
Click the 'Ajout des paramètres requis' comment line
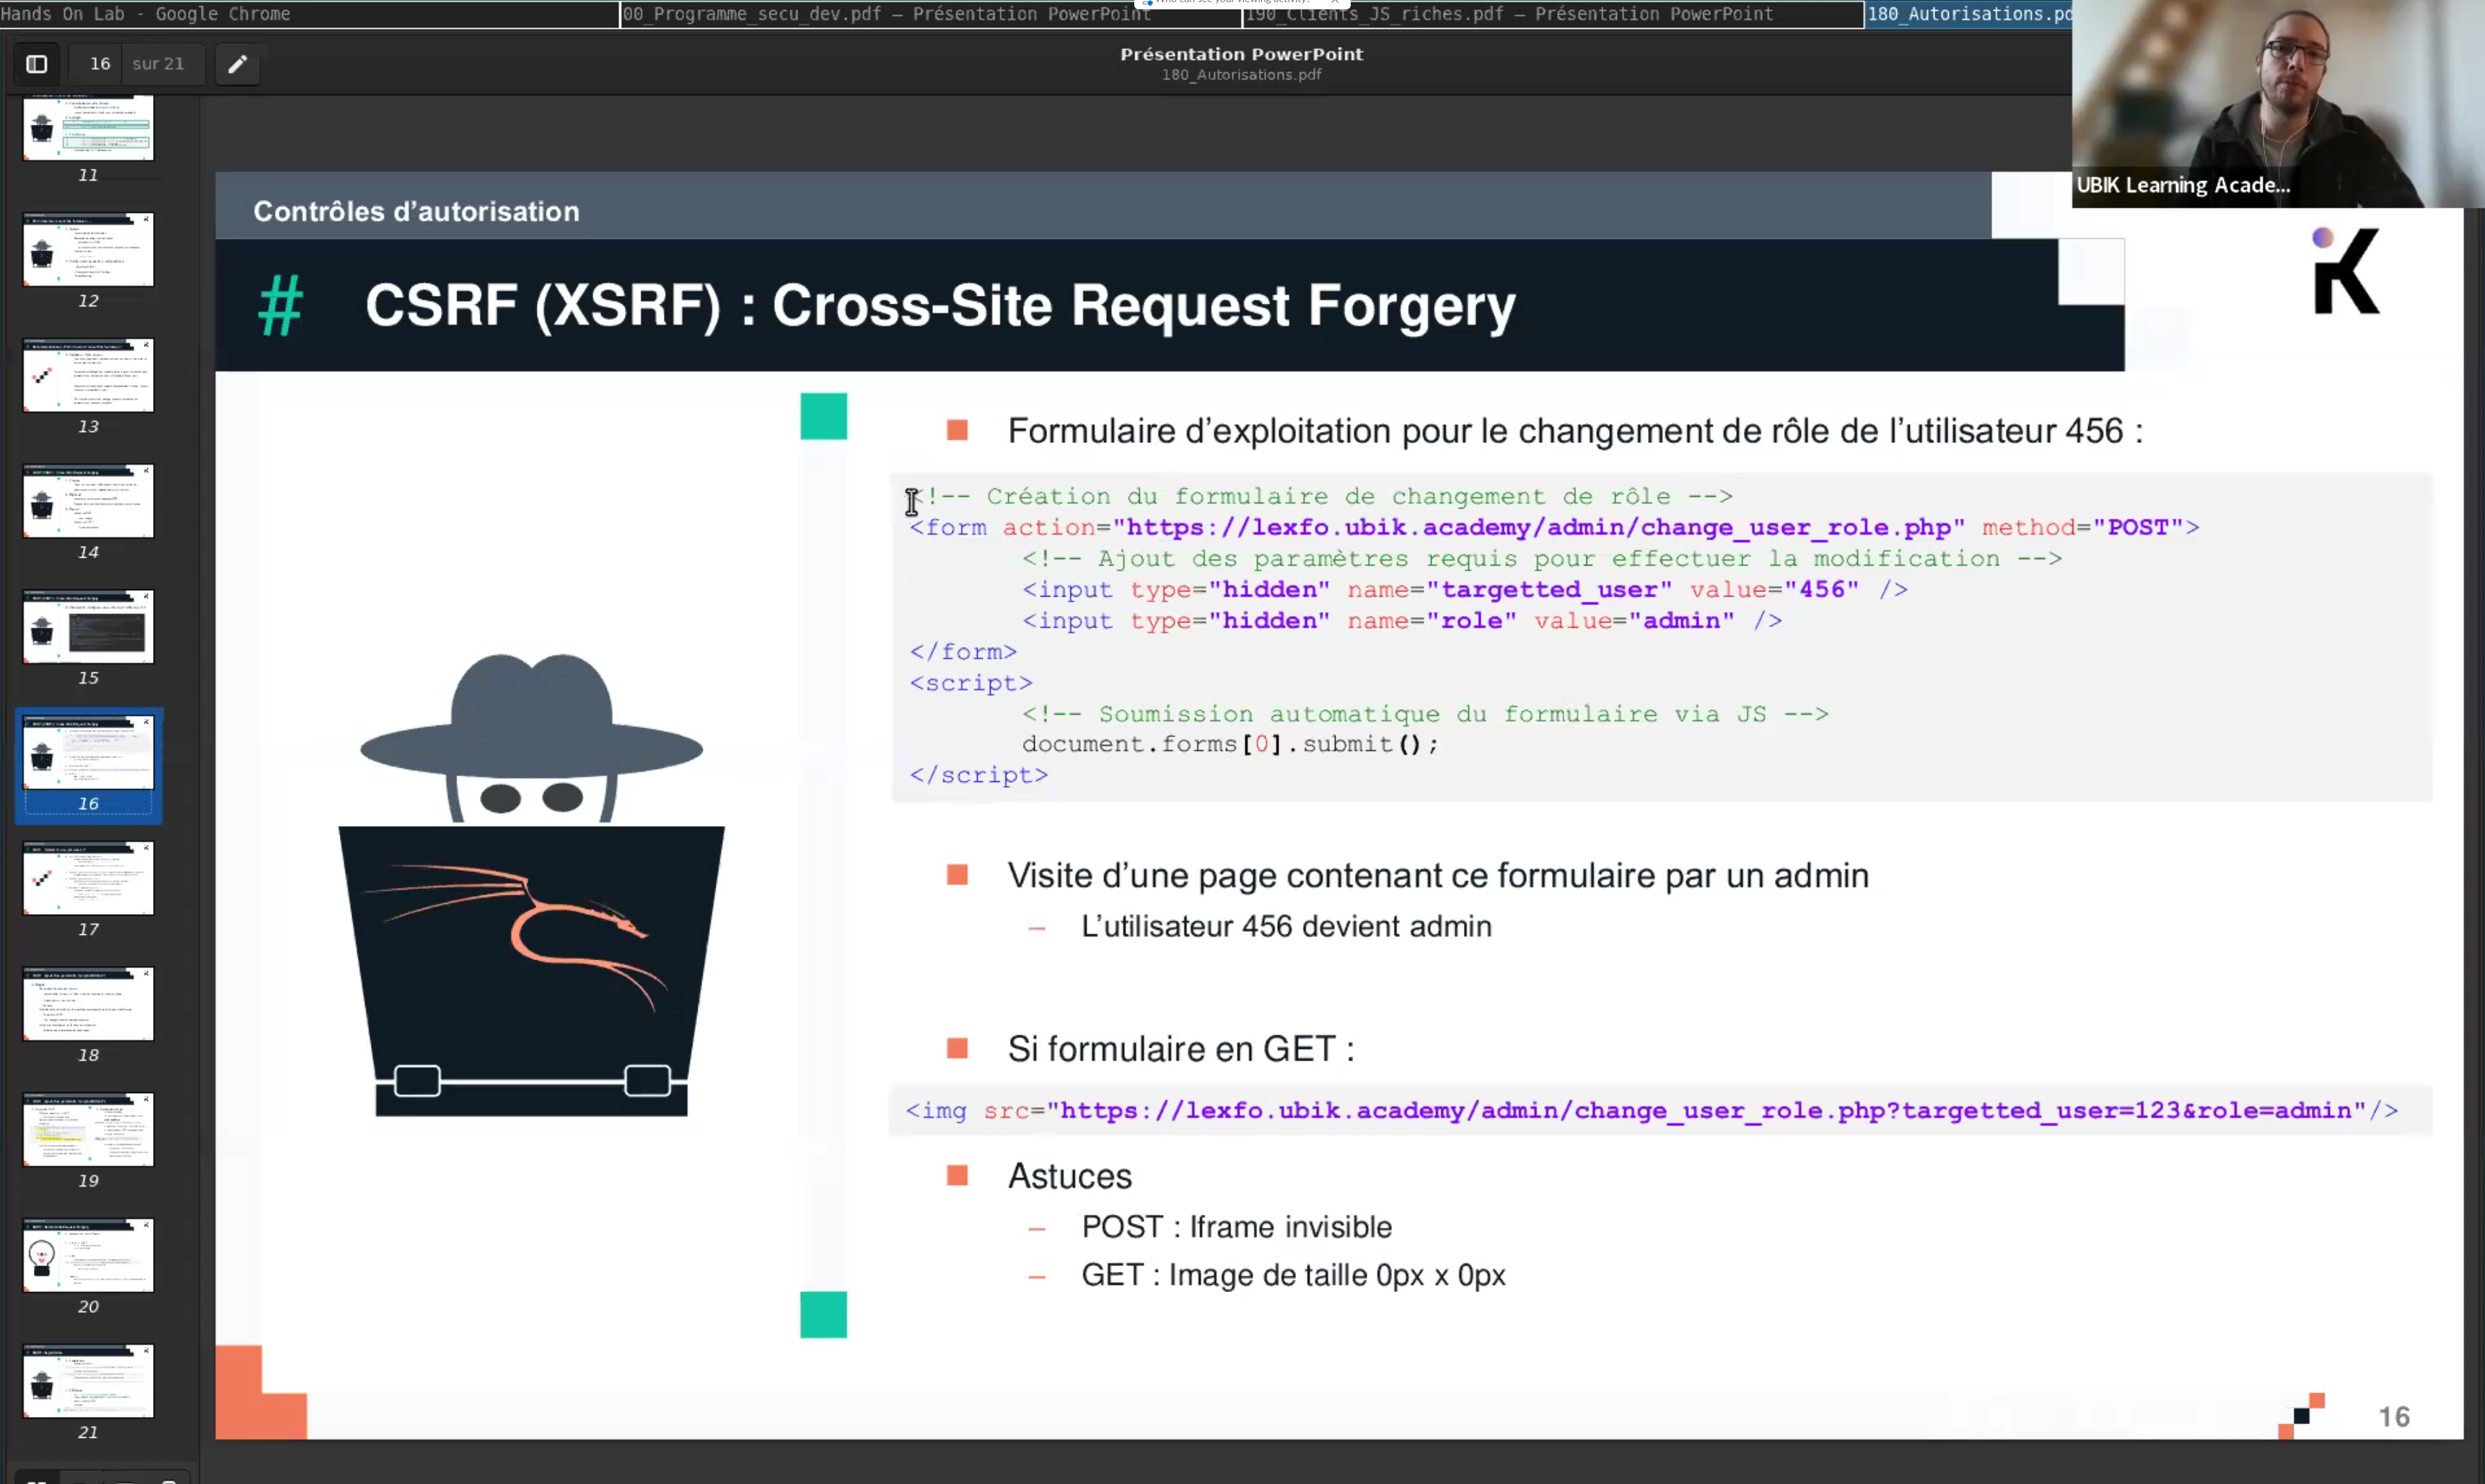(1541, 558)
